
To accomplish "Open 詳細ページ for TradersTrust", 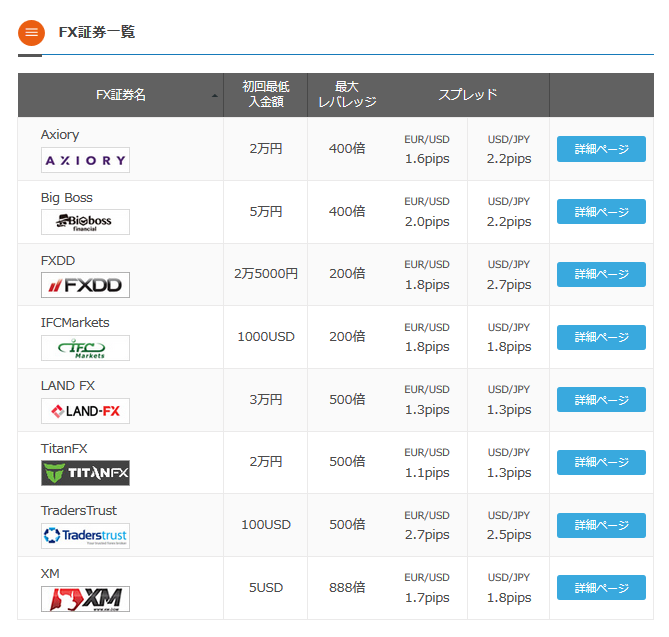I will (601, 525).
